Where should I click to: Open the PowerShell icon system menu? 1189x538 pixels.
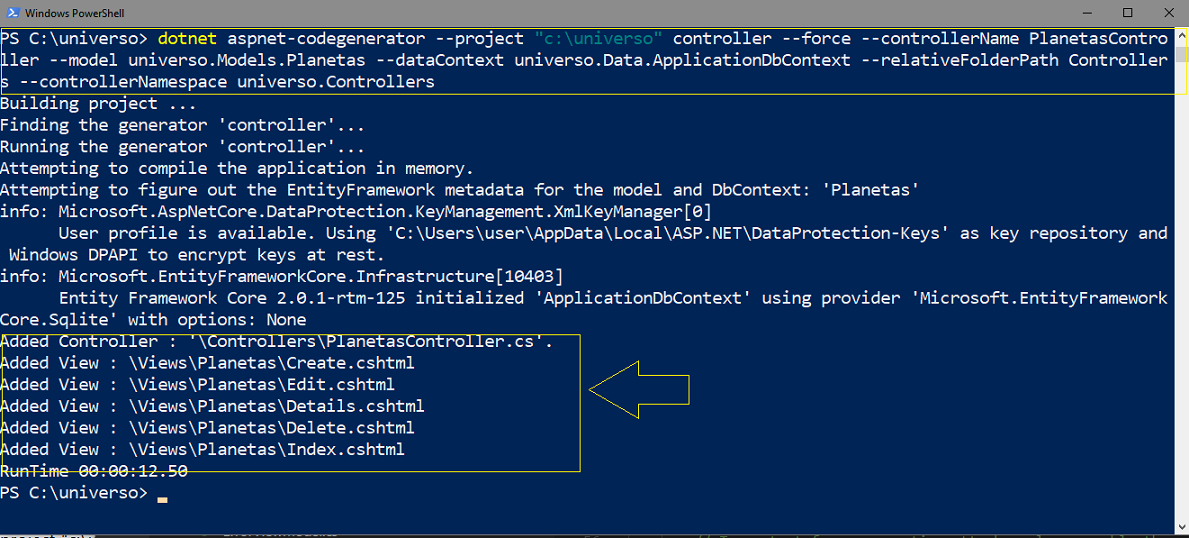pos(11,13)
